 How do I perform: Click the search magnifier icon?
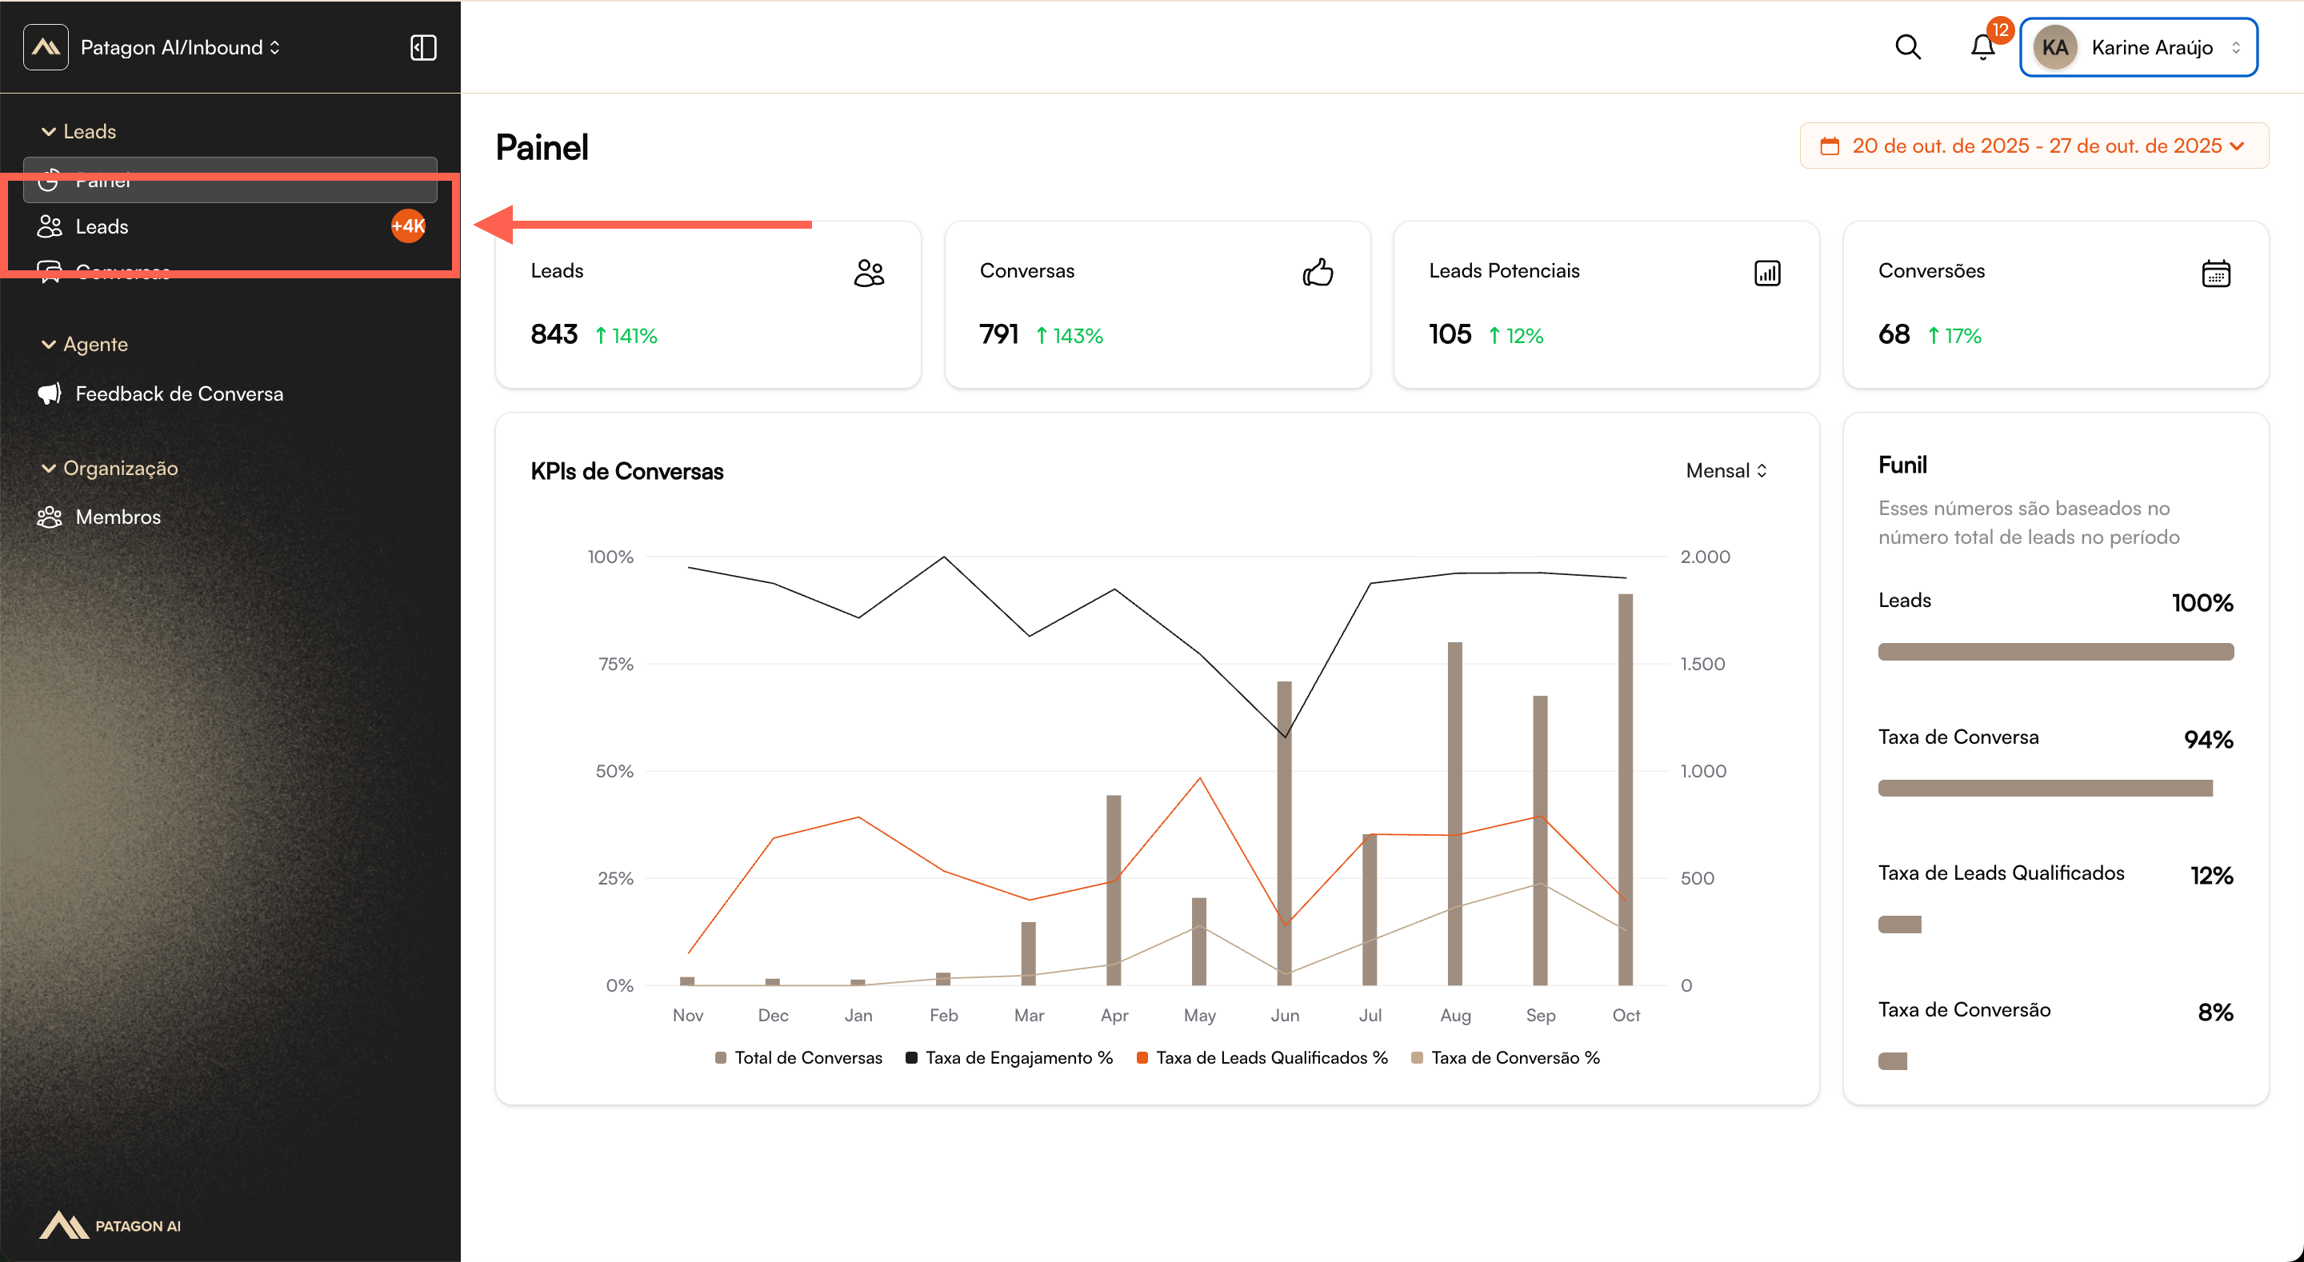point(1908,47)
